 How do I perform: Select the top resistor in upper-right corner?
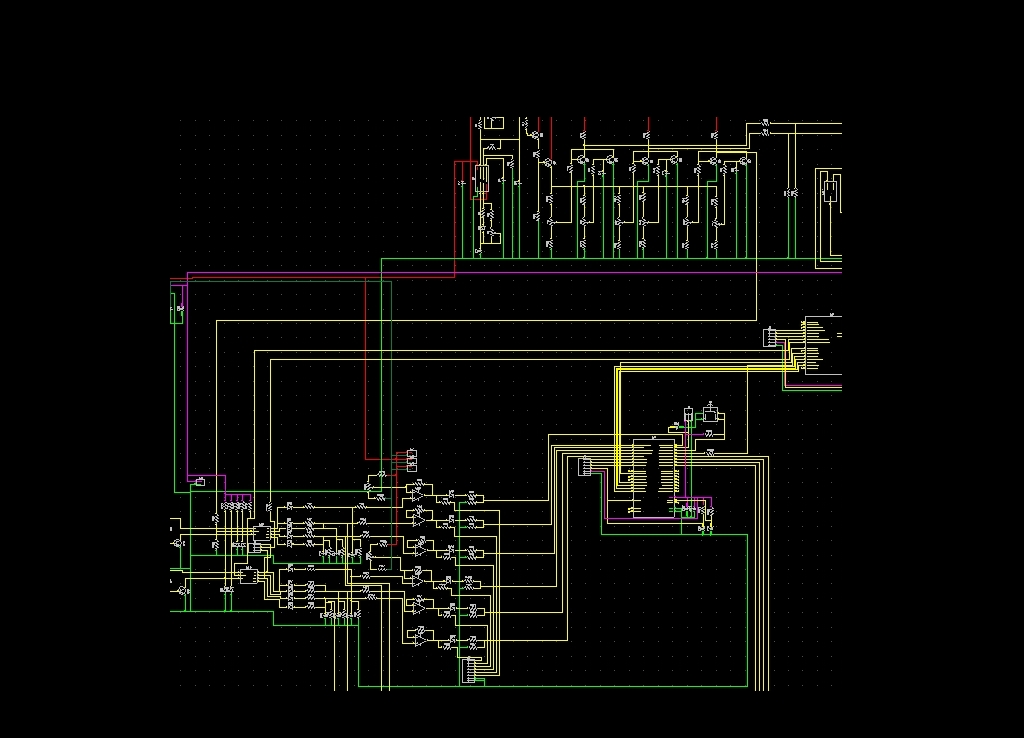[x=766, y=123]
